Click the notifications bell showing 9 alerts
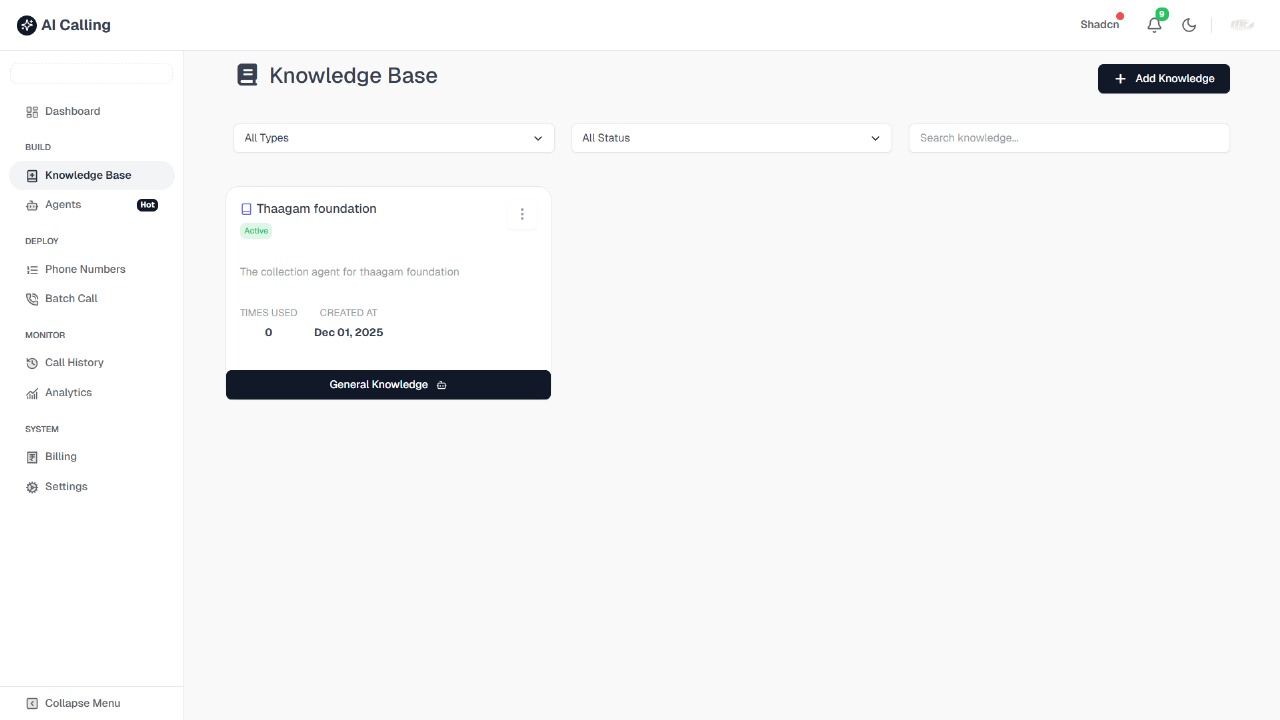The width and height of the screenshot is (1280, 720). (x=1154, y=24)
